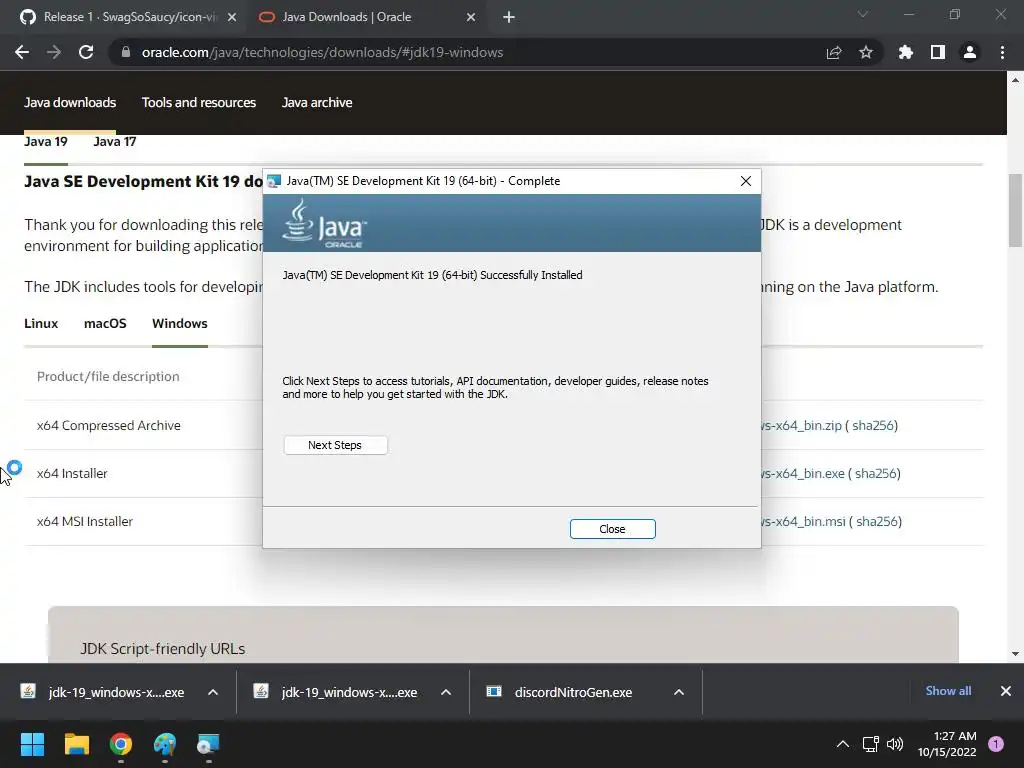
Task: Go back to the previous browser page
Action: [22, 52]
